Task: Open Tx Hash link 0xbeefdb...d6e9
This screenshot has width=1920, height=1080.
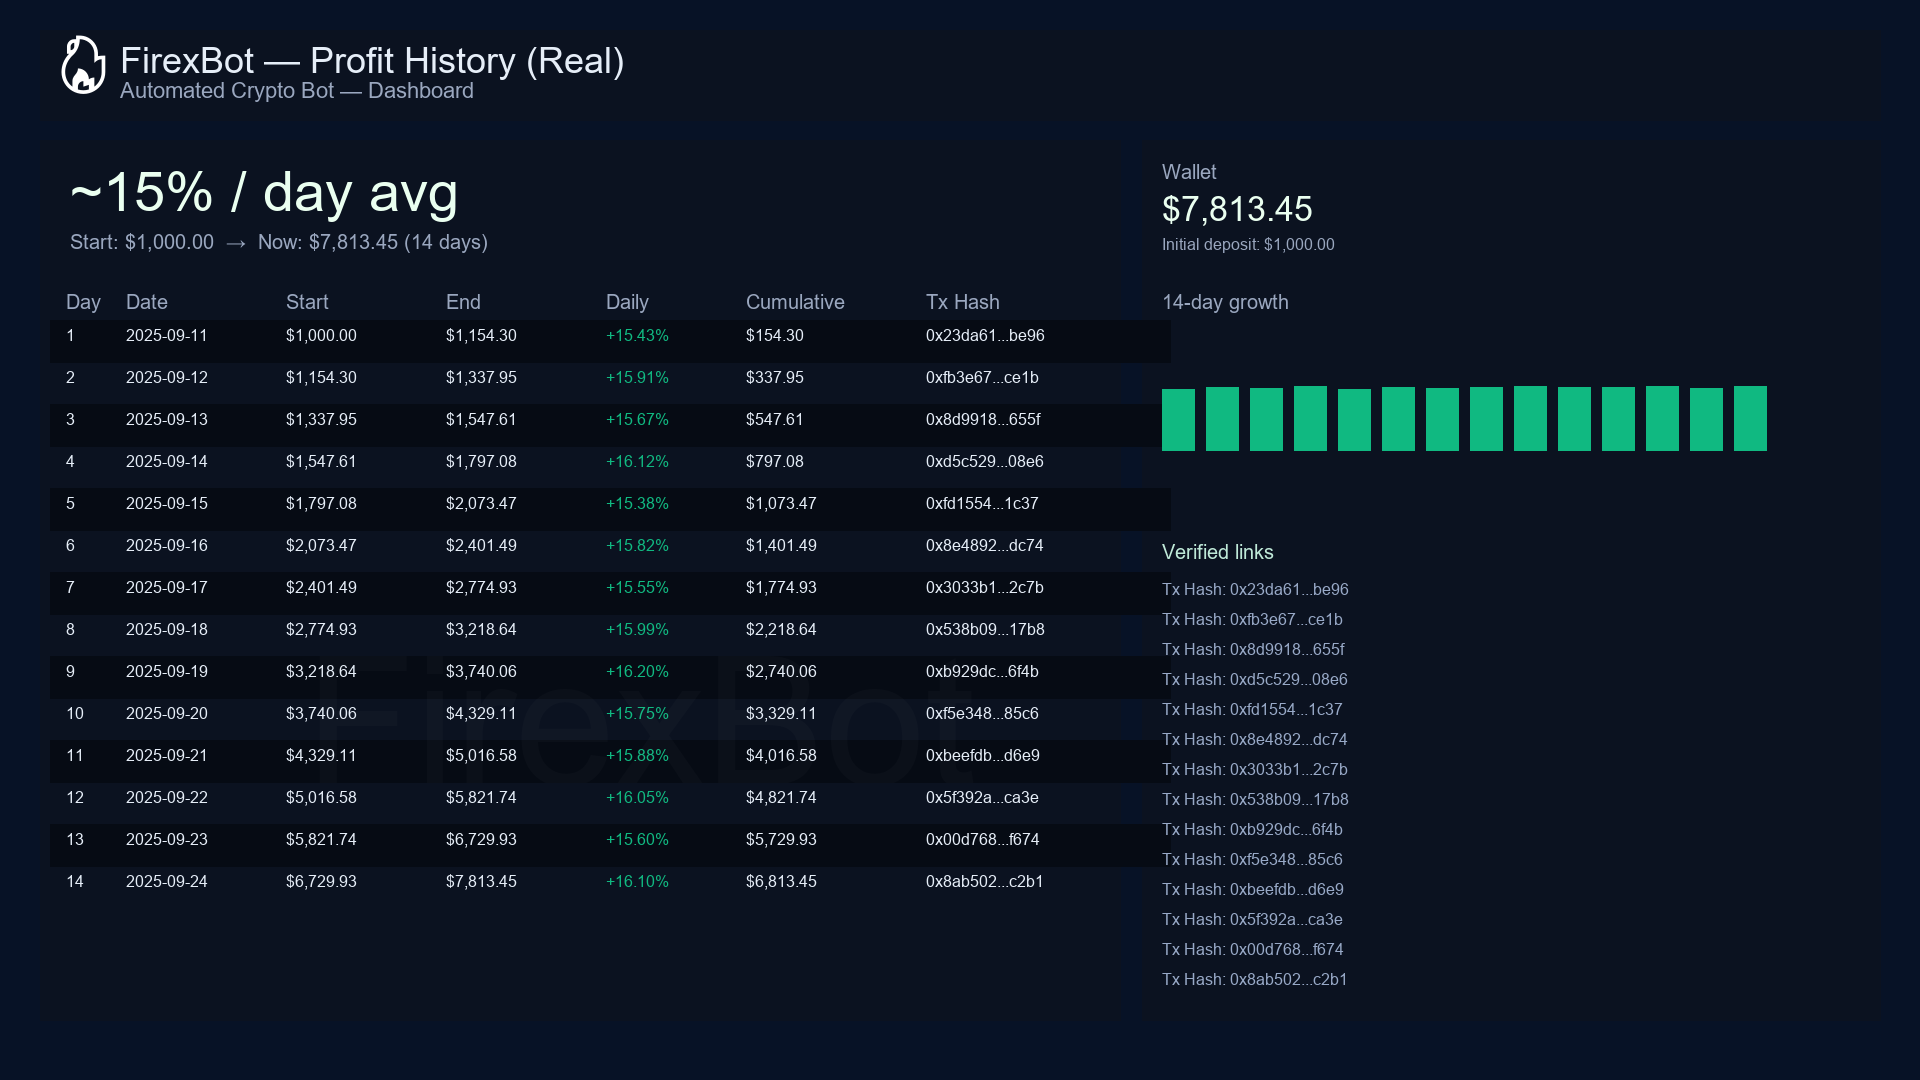Action: (1253, 889)
